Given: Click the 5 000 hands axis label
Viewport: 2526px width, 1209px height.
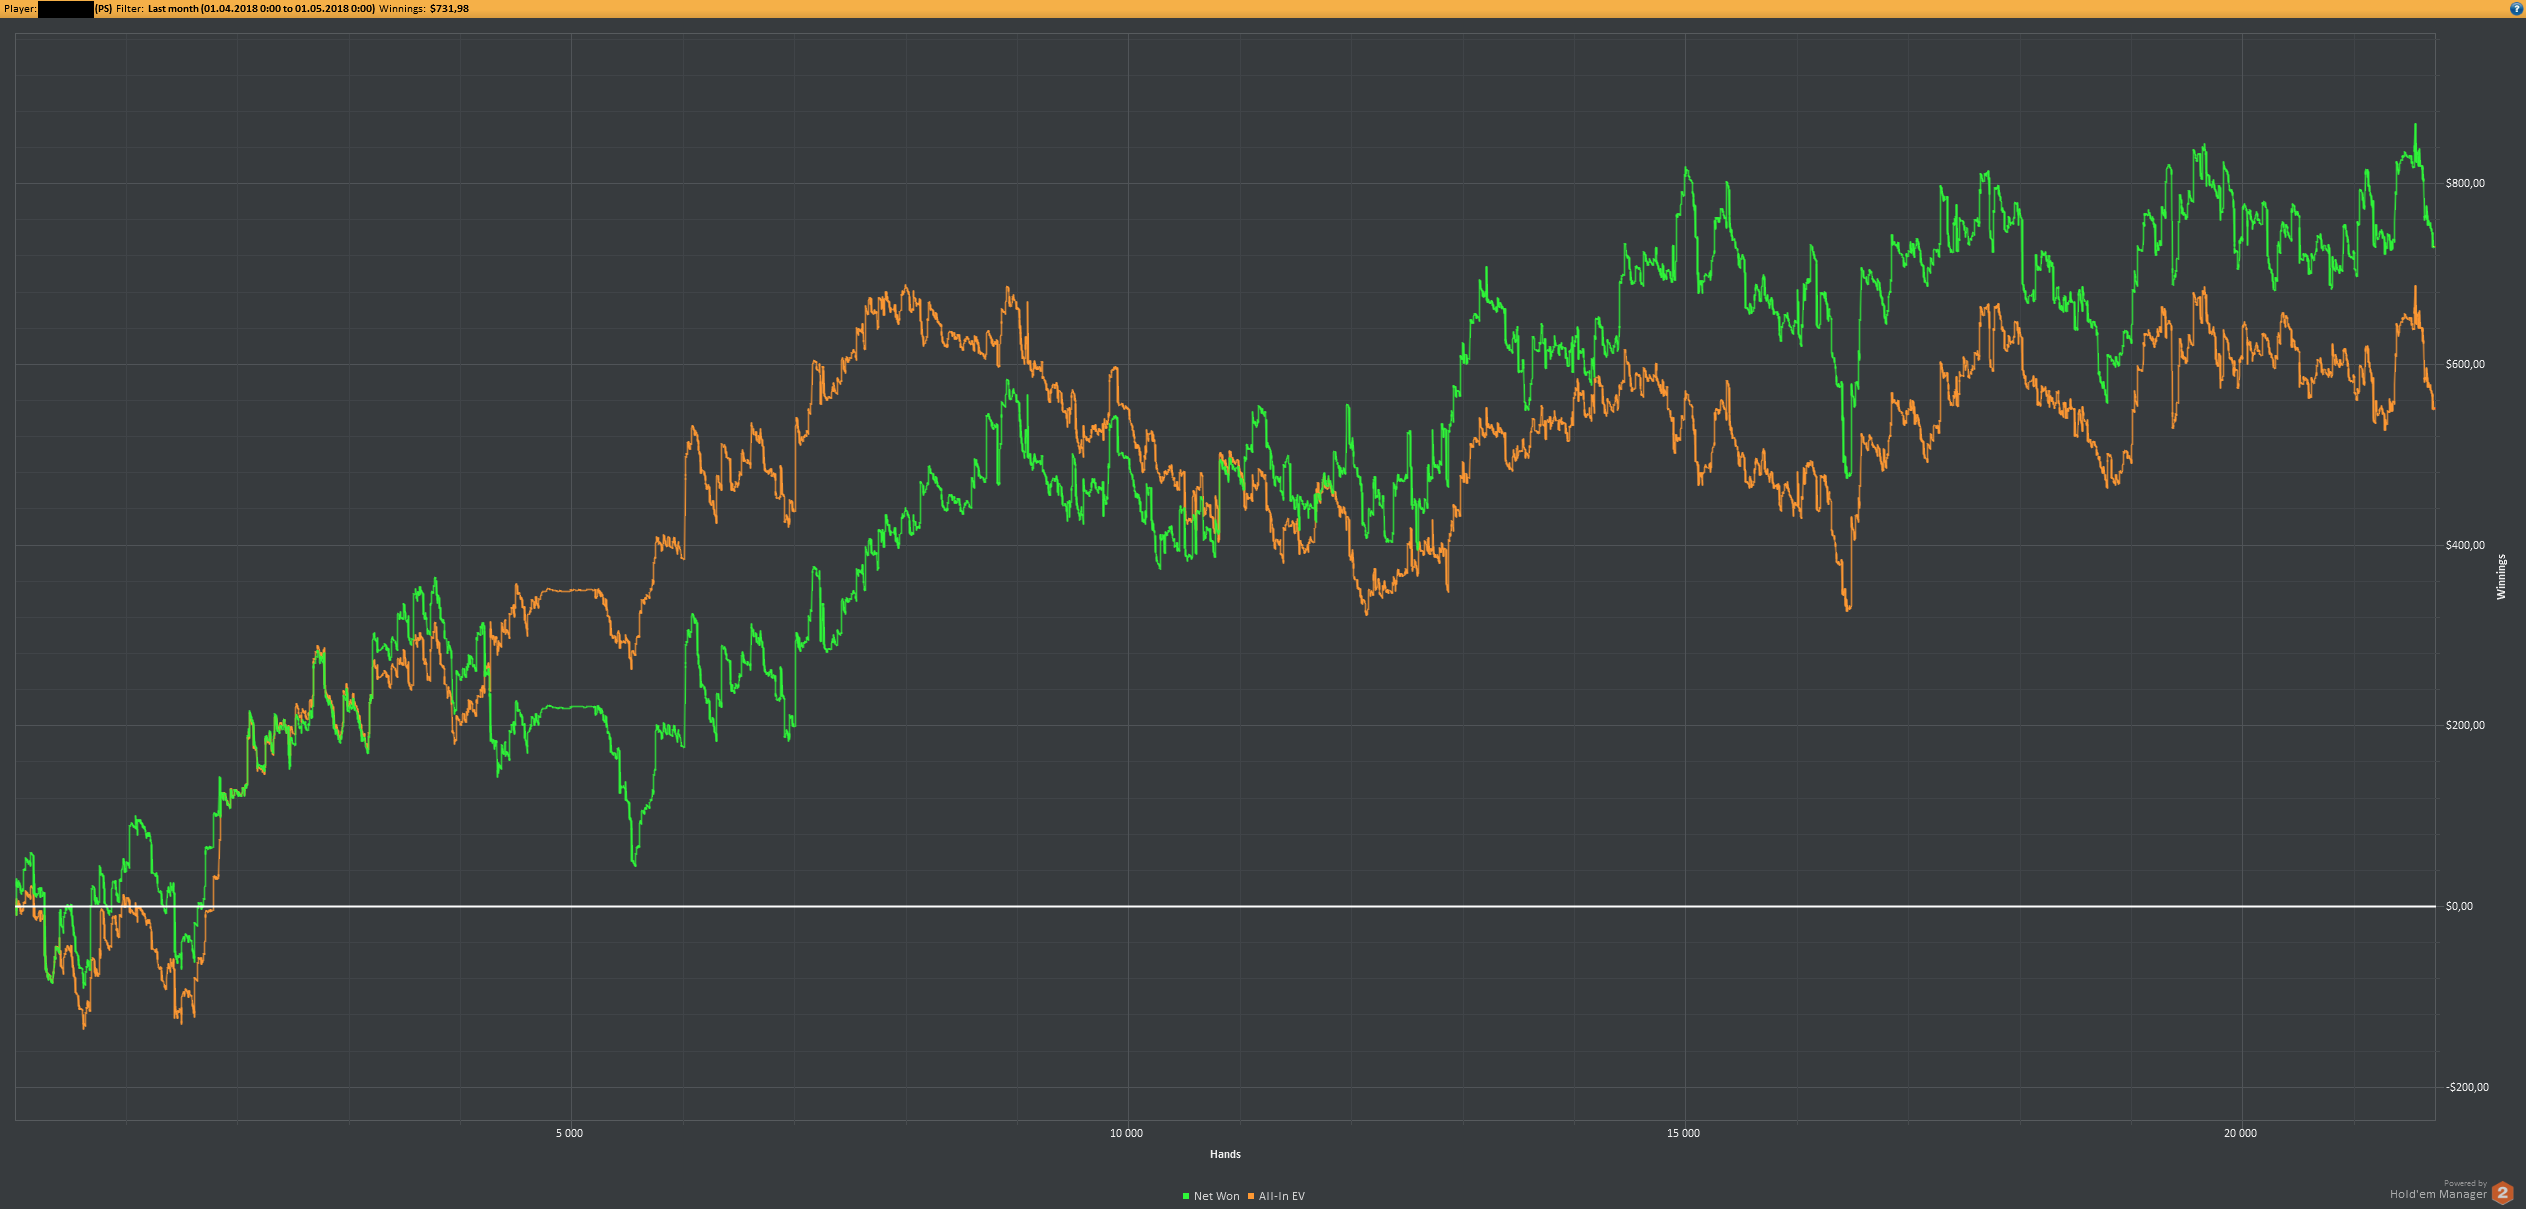Looking at the screenshot, I should pos(569,1133).
